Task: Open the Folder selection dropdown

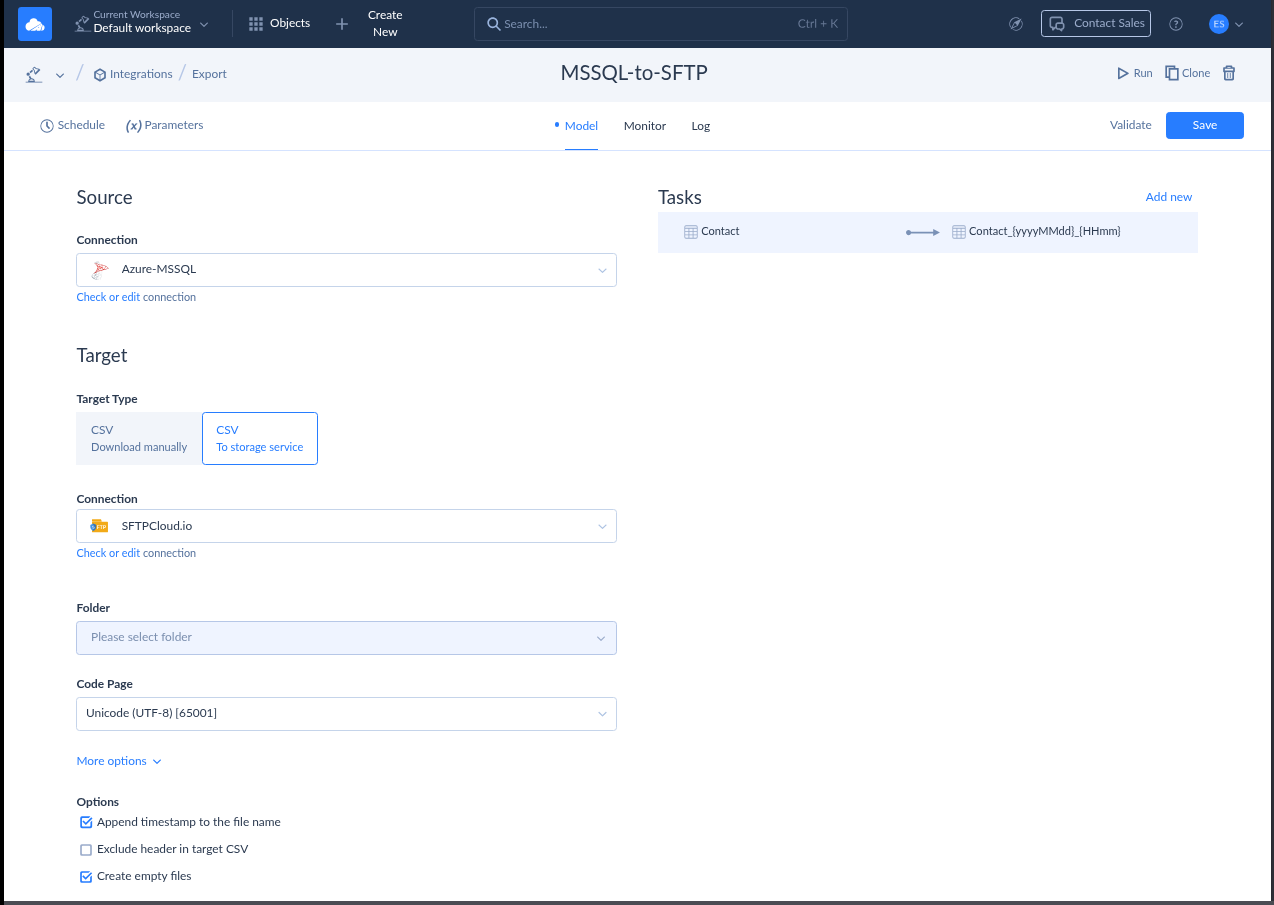Action: tap(346, 637)
